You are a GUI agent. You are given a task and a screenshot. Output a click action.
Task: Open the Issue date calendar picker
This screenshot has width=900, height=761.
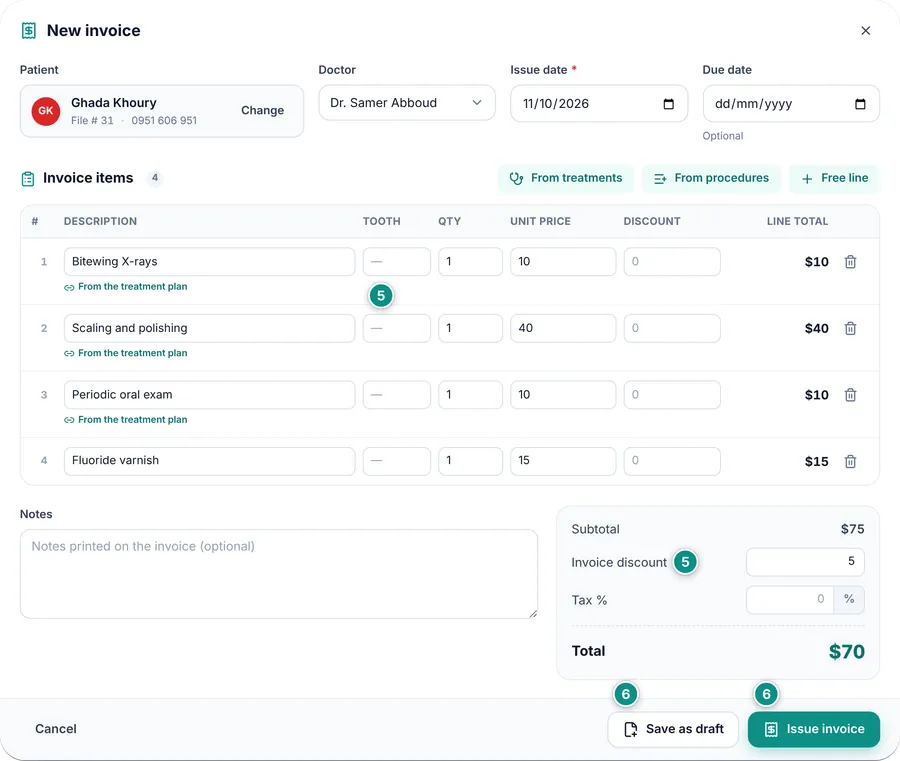pos(669,104)
